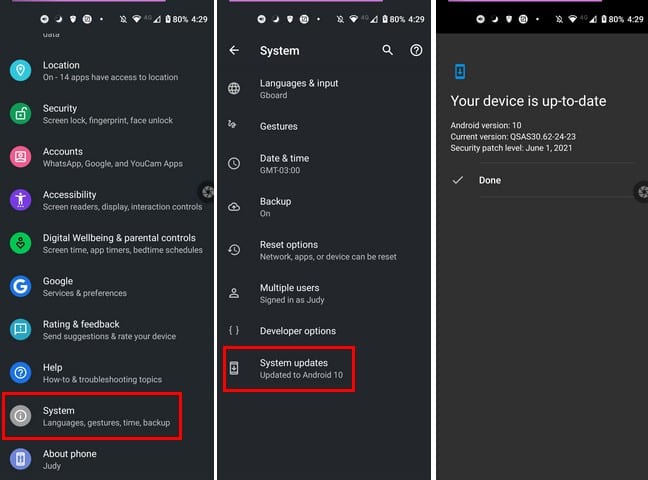Open Security settings
Viewport: 648px width, 480px height.
click(107, 114)
